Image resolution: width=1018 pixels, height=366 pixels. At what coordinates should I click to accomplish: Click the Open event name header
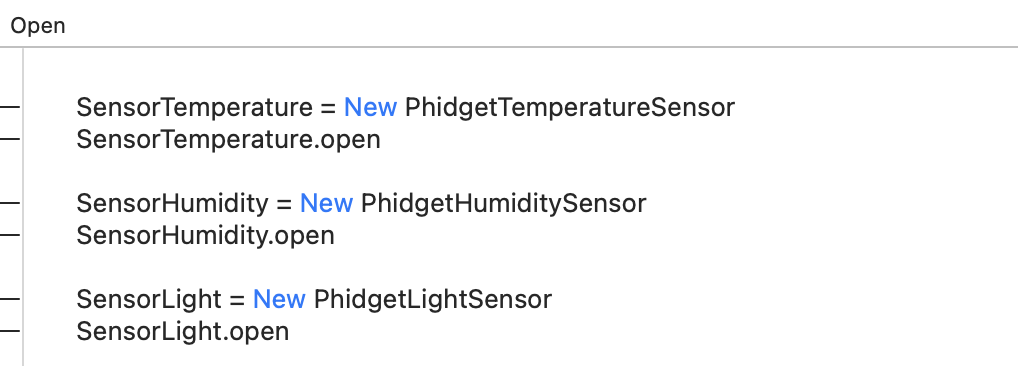point(38,27)
